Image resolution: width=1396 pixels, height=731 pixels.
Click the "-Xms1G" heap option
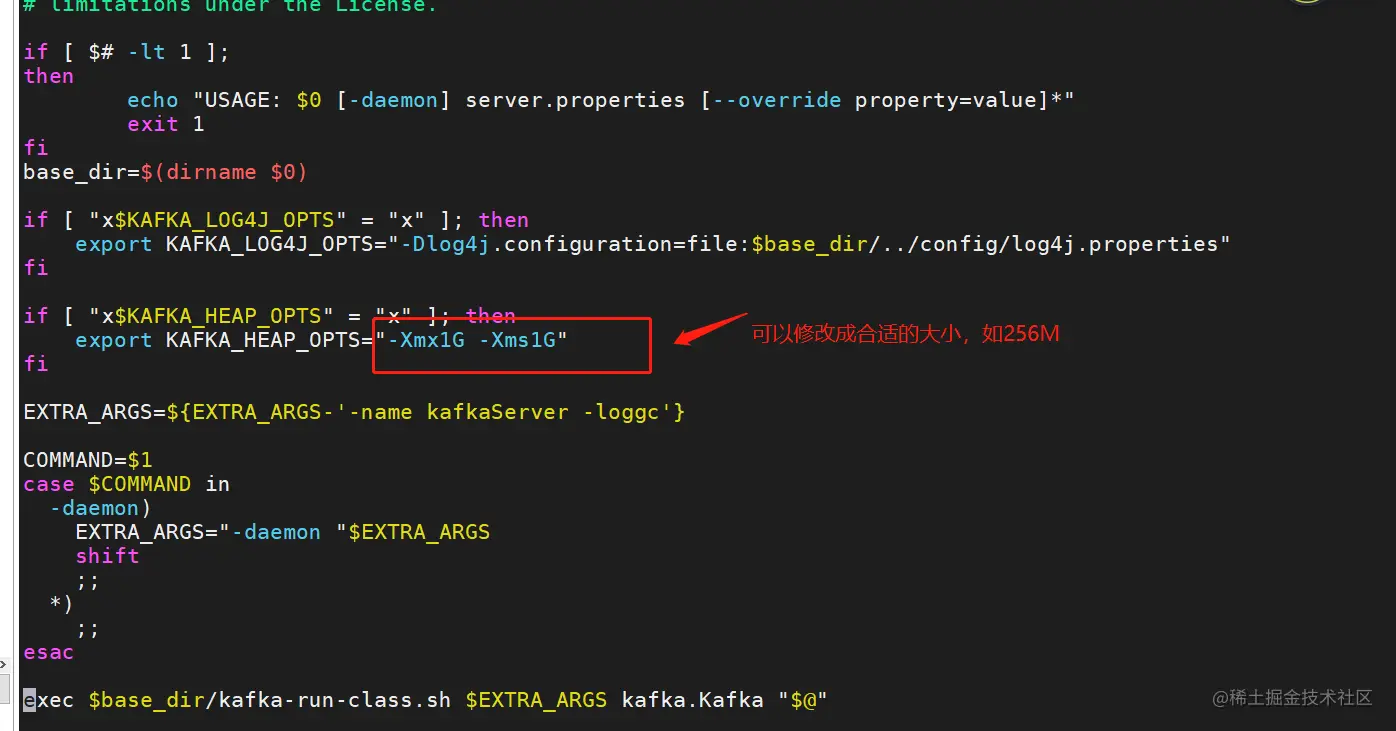click(x=517, y=340)
